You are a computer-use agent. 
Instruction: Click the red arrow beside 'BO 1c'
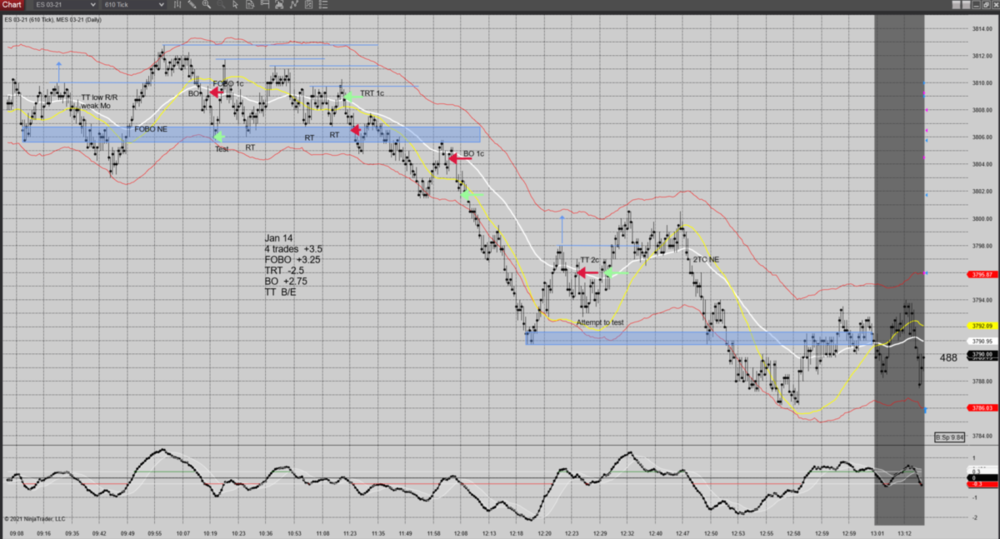point(459,157)
